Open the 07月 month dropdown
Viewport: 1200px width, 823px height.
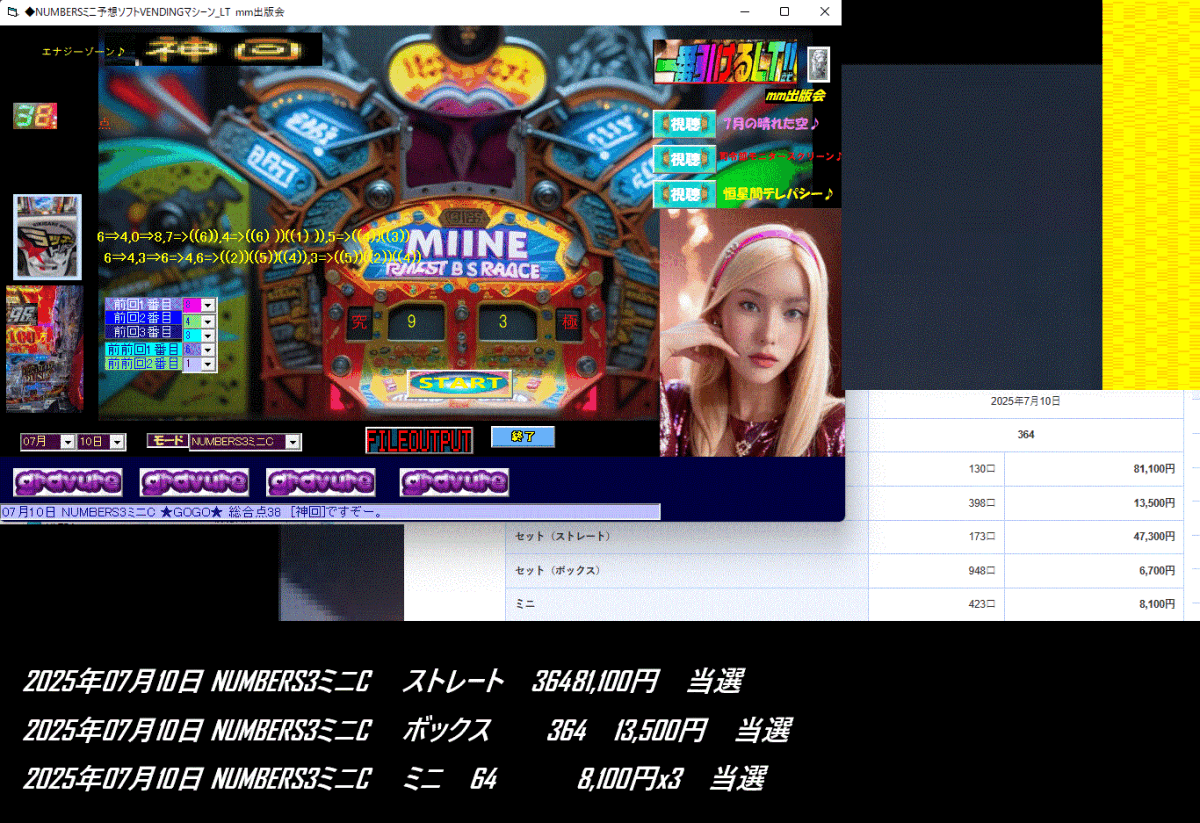tap(68, 441)
